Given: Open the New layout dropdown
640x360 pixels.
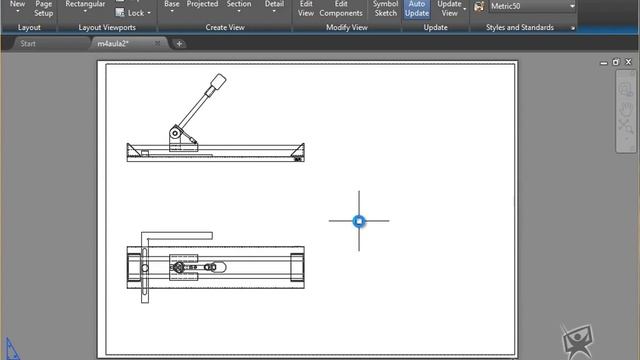Looking at the screenshot, I should tap(18, 7).
